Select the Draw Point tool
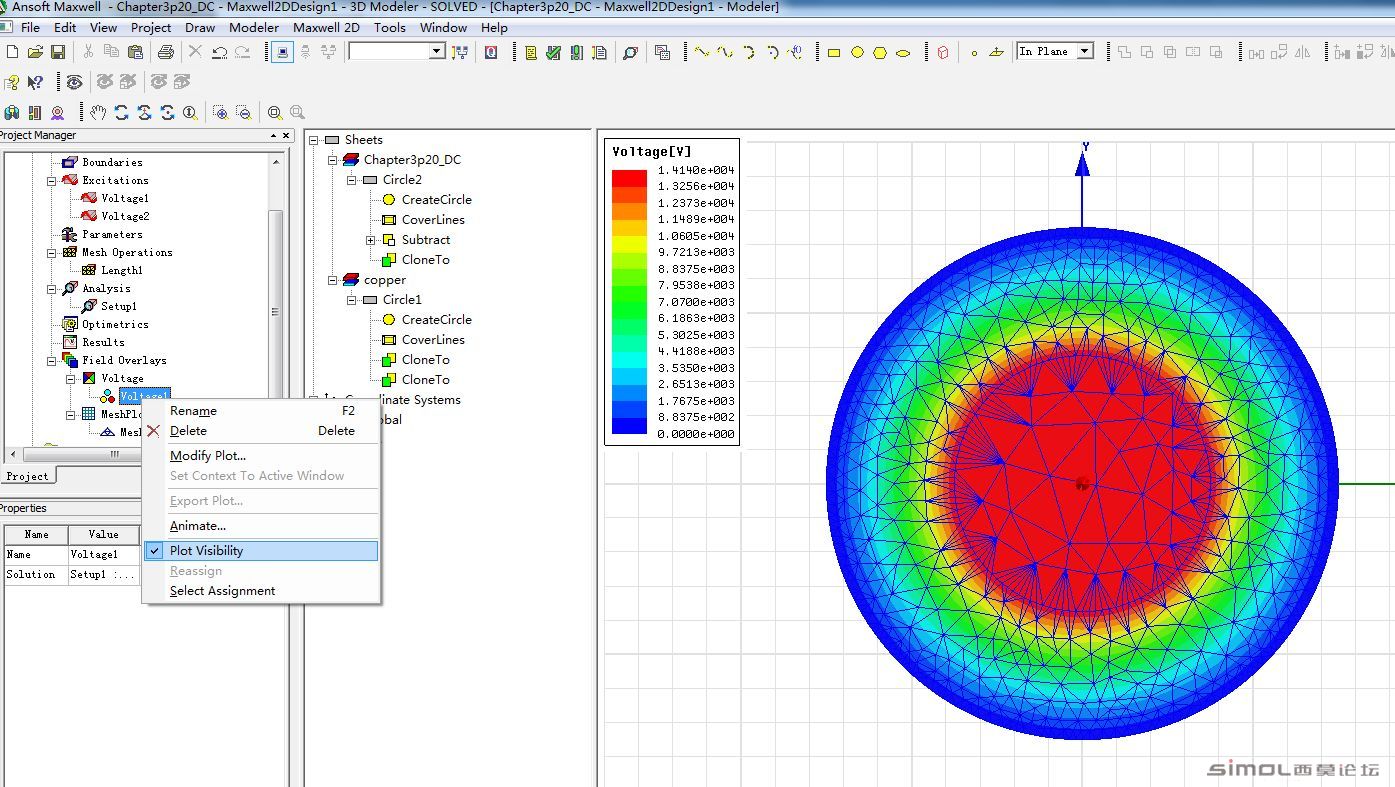 click(x=974, y=52)
